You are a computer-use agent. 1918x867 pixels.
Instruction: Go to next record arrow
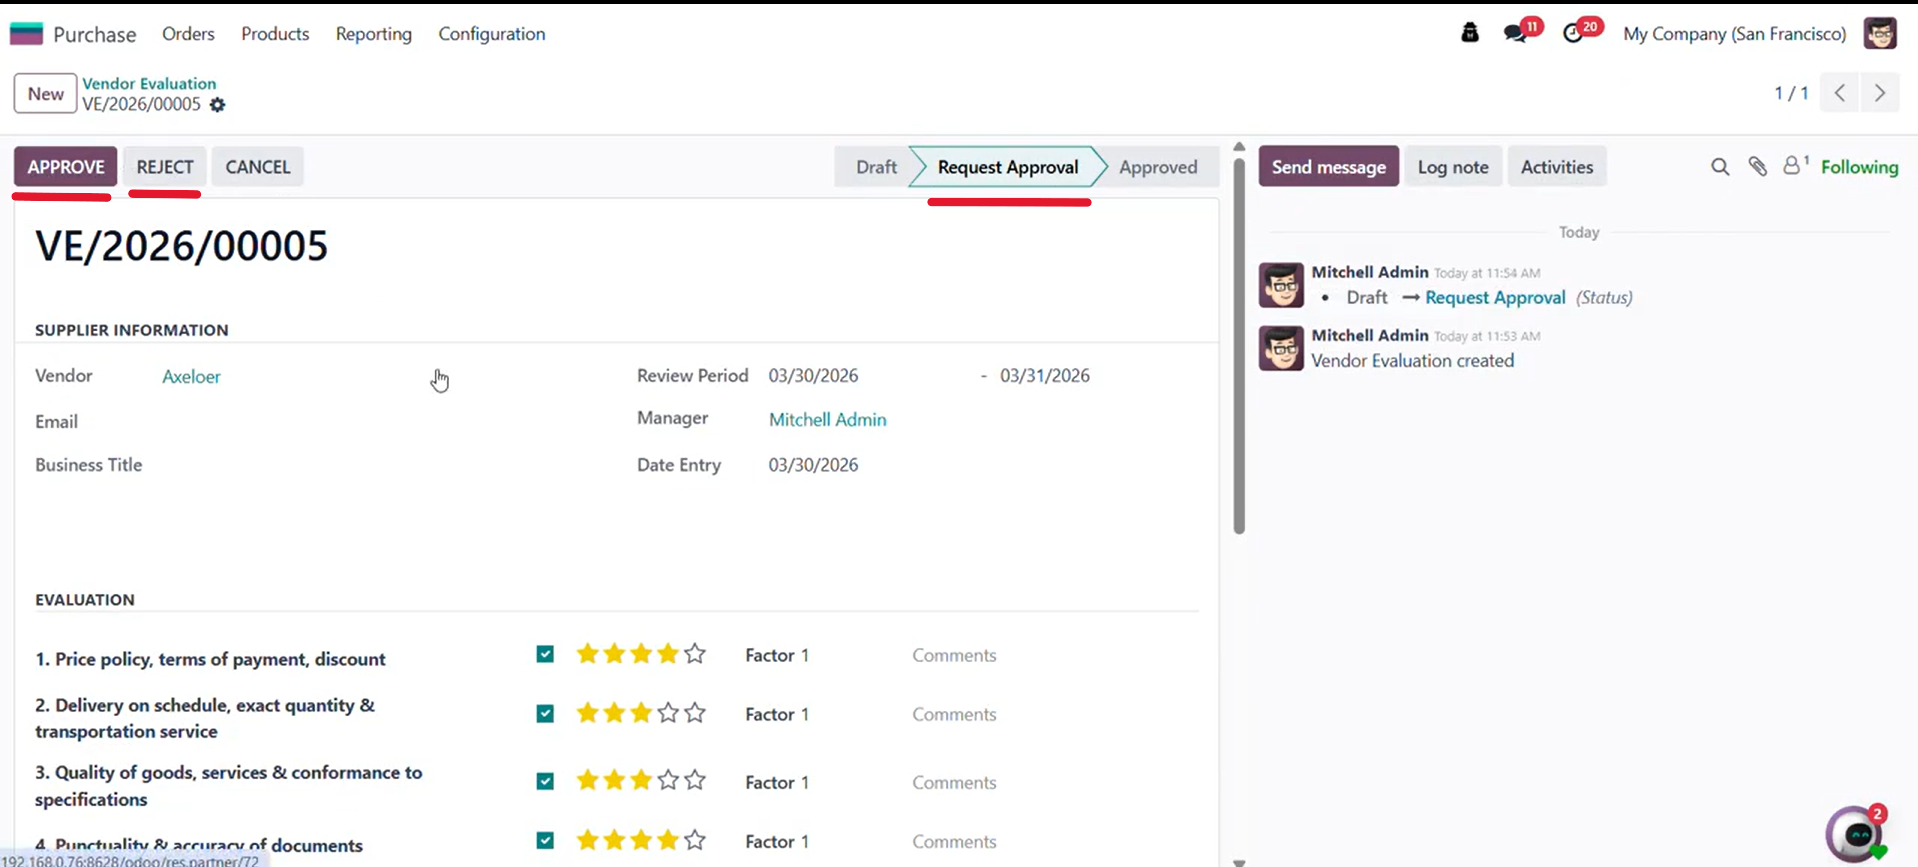tap(1880, 93)
